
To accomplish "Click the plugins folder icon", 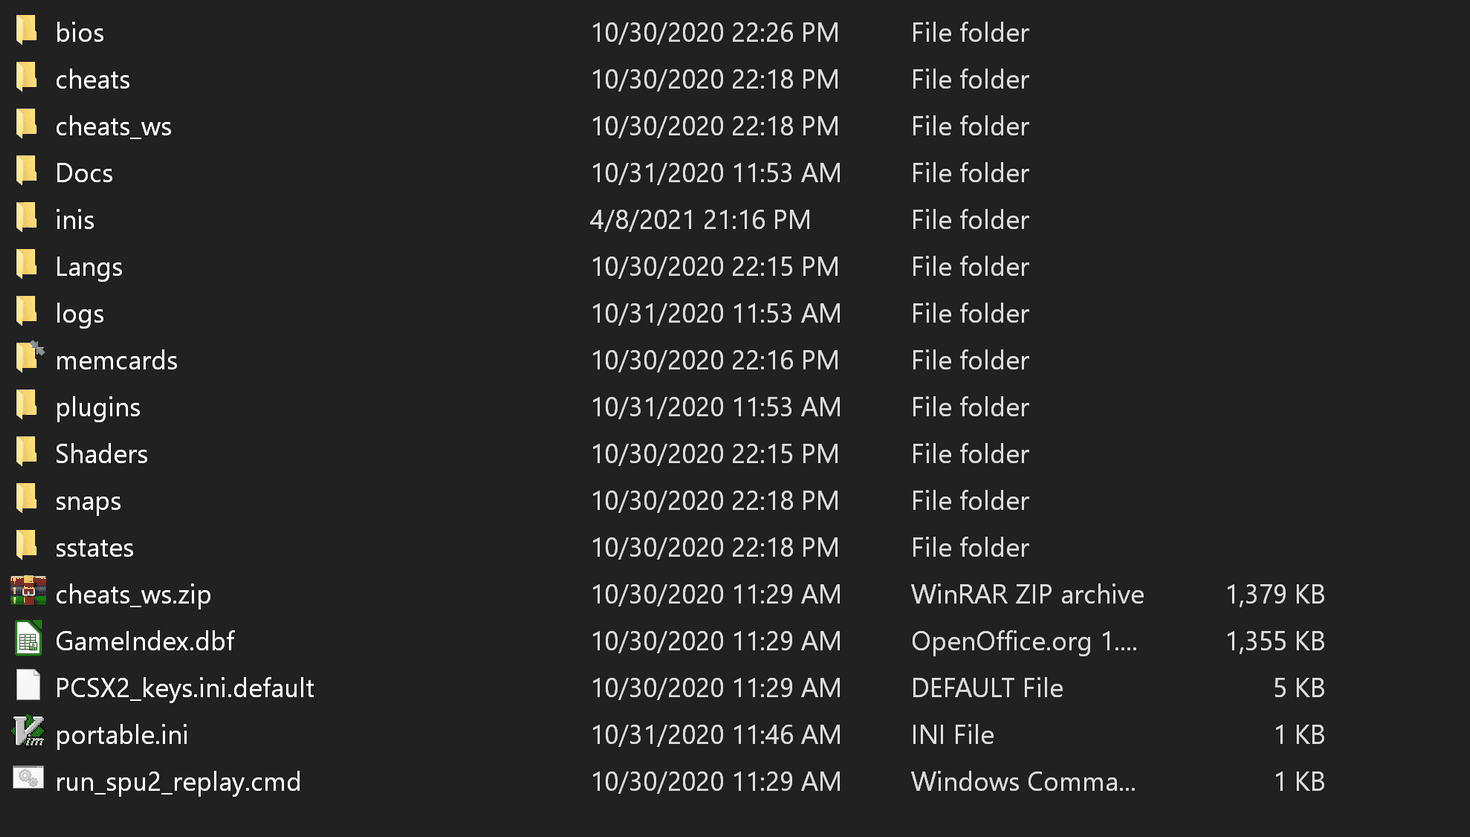I will [27, 406].
